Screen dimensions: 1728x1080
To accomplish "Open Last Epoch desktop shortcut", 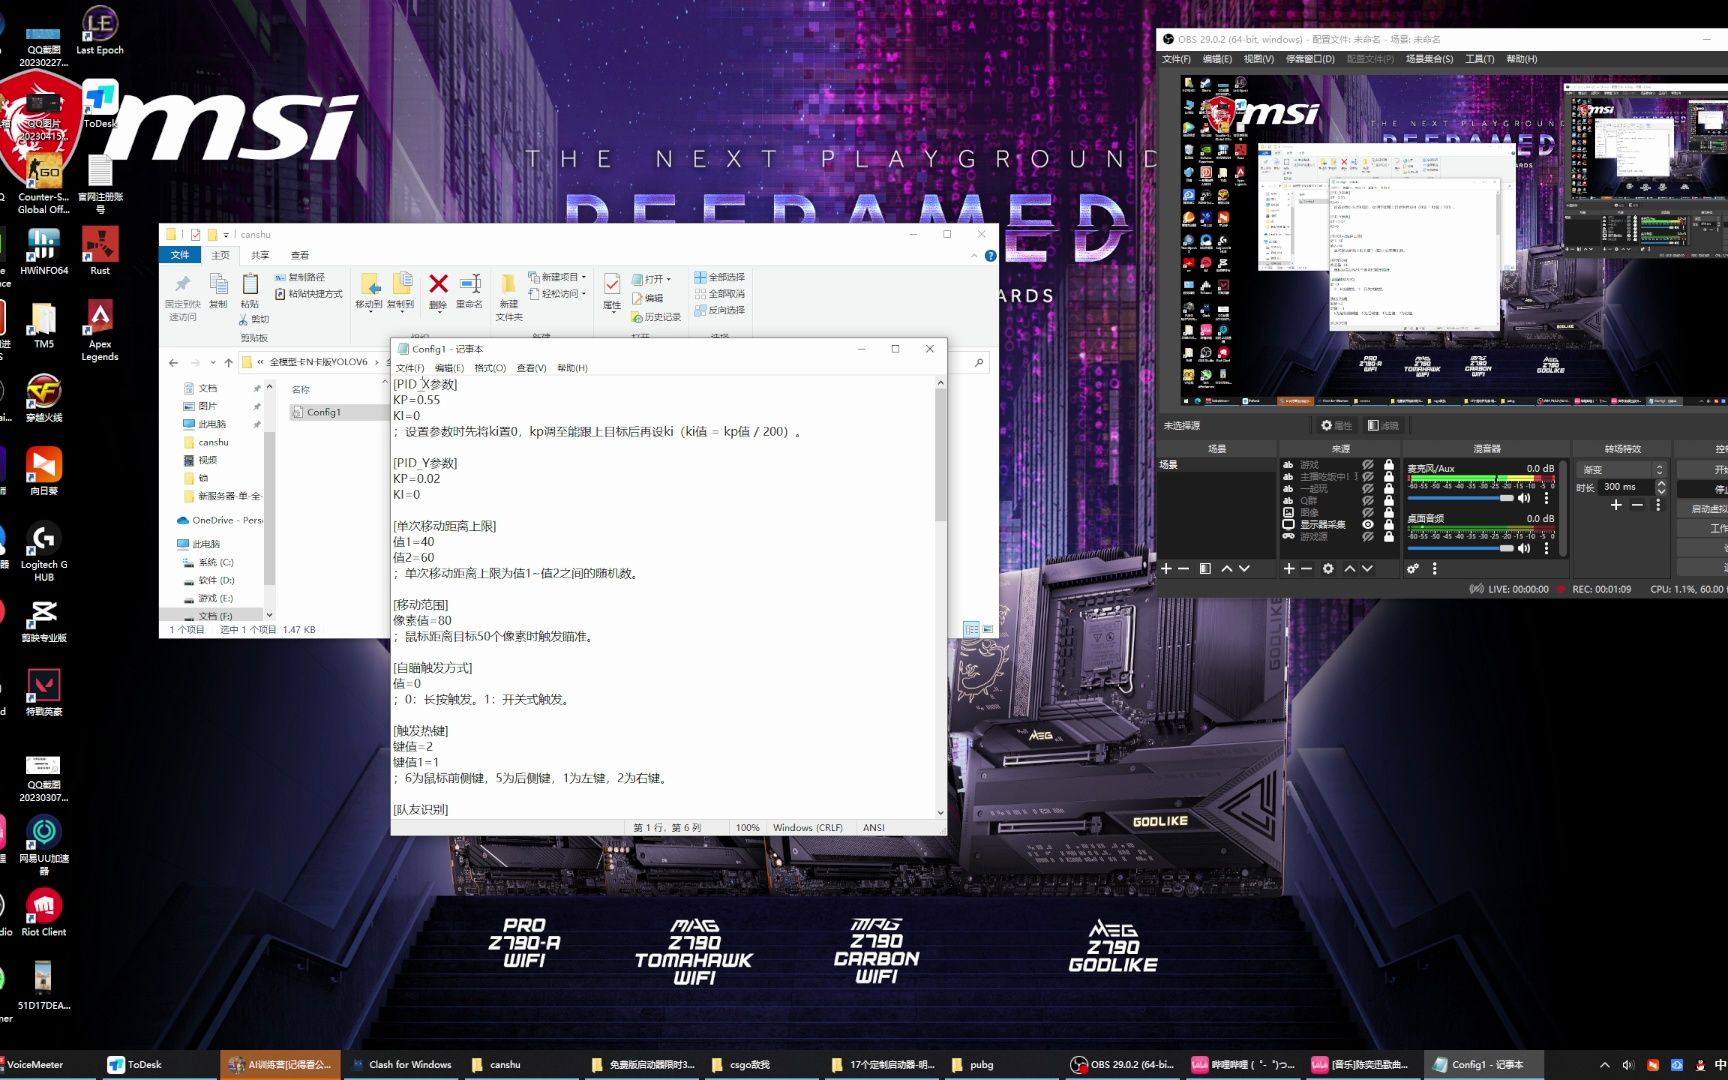I will (x=99, y=30).
